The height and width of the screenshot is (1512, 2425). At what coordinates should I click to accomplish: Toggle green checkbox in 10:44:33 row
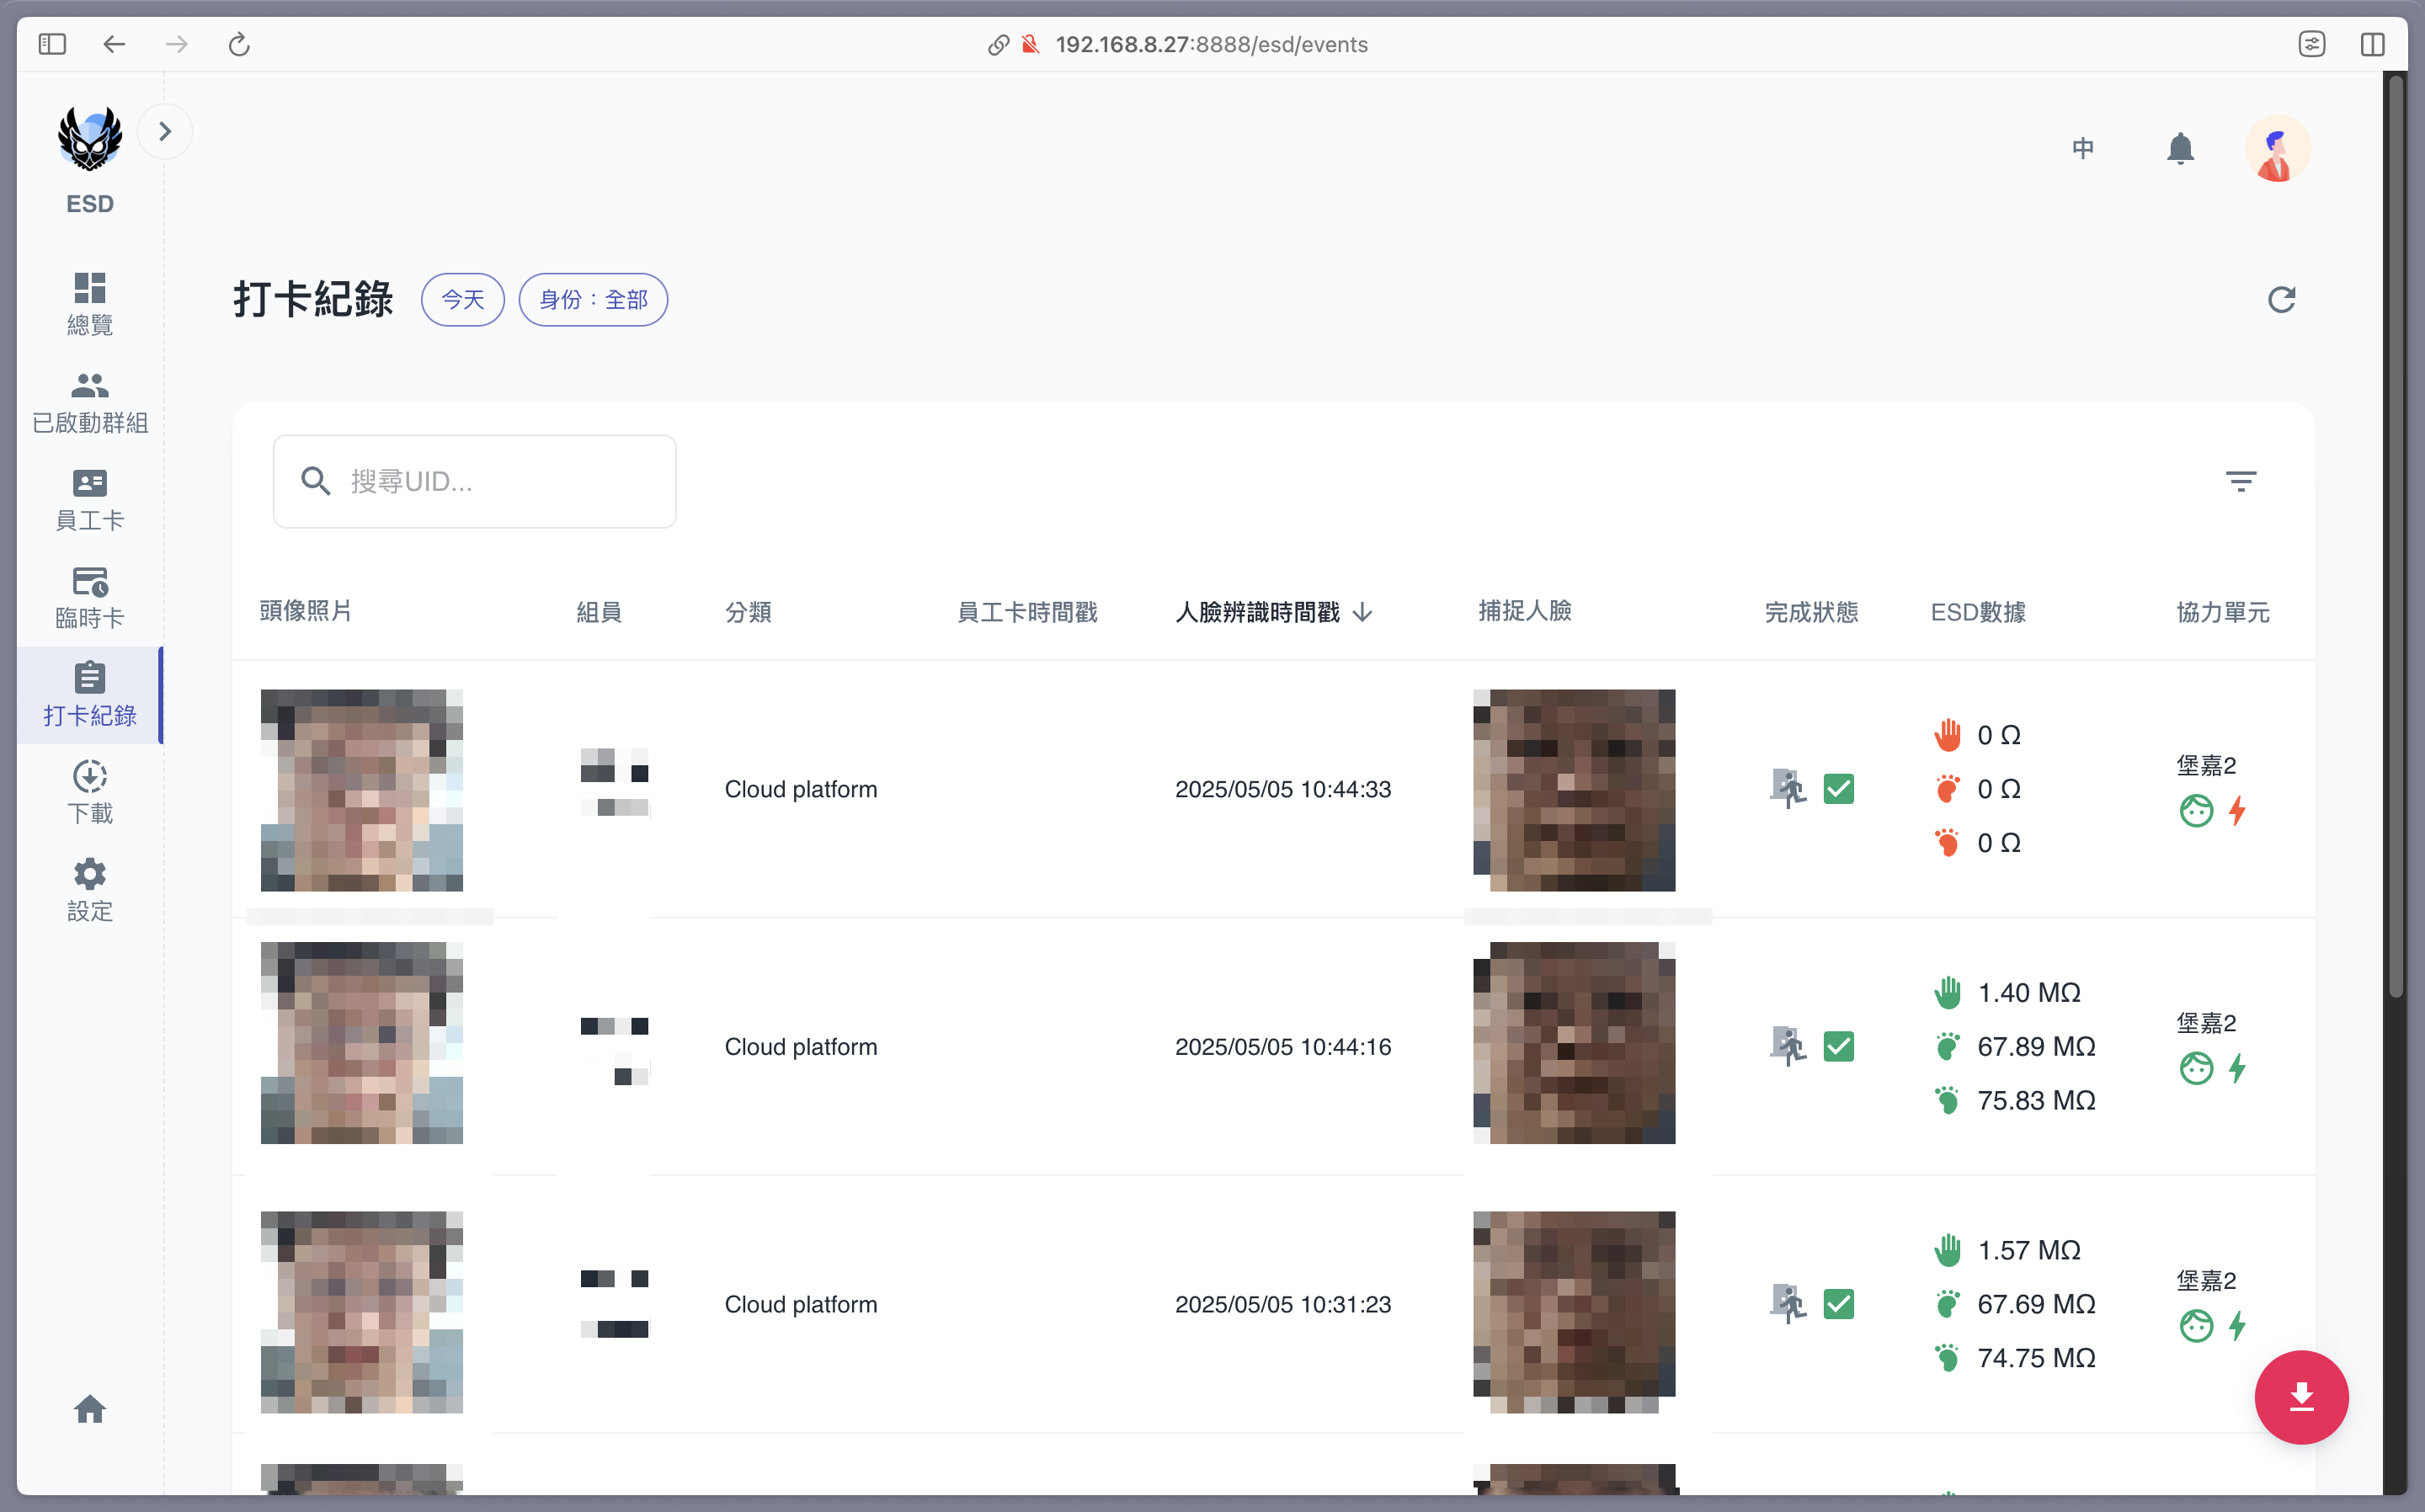pos(1838,789)
